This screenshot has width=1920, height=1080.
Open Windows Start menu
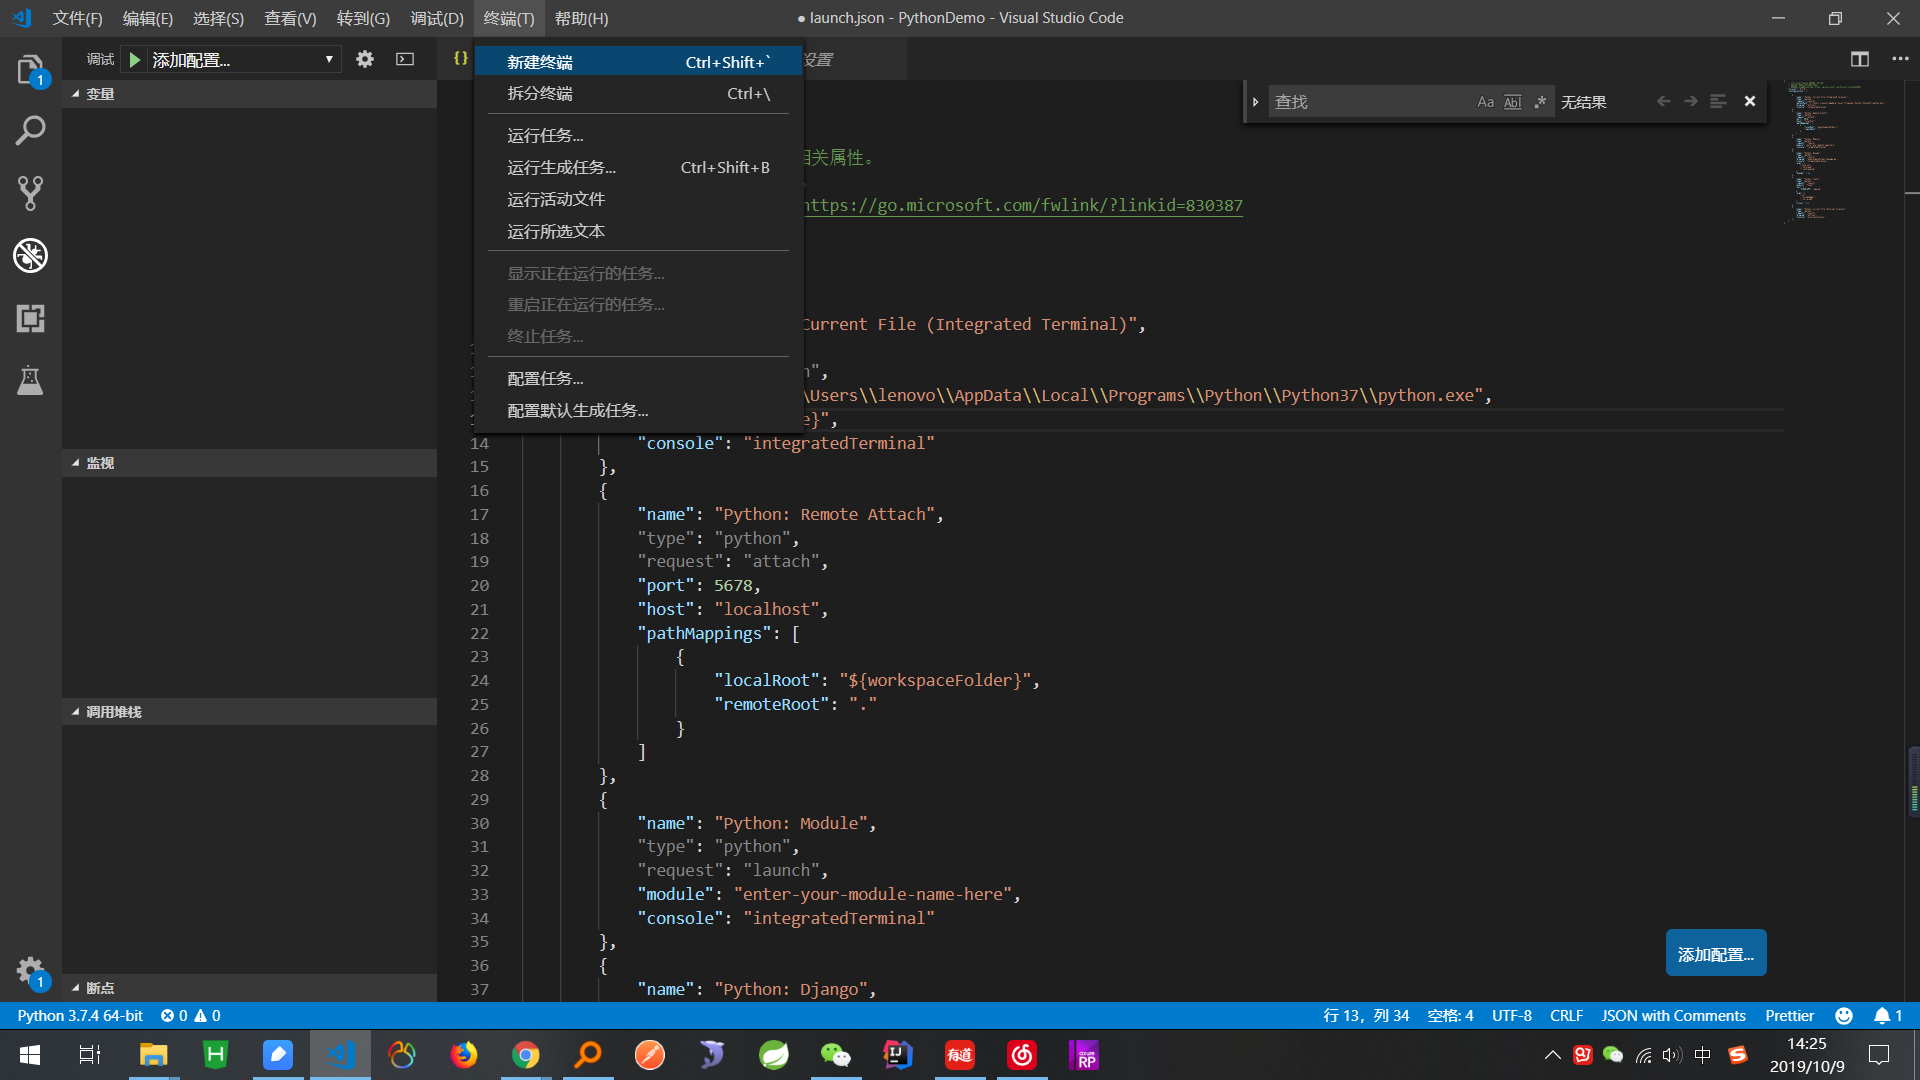pyautogui.click(x=30, y=1055)
